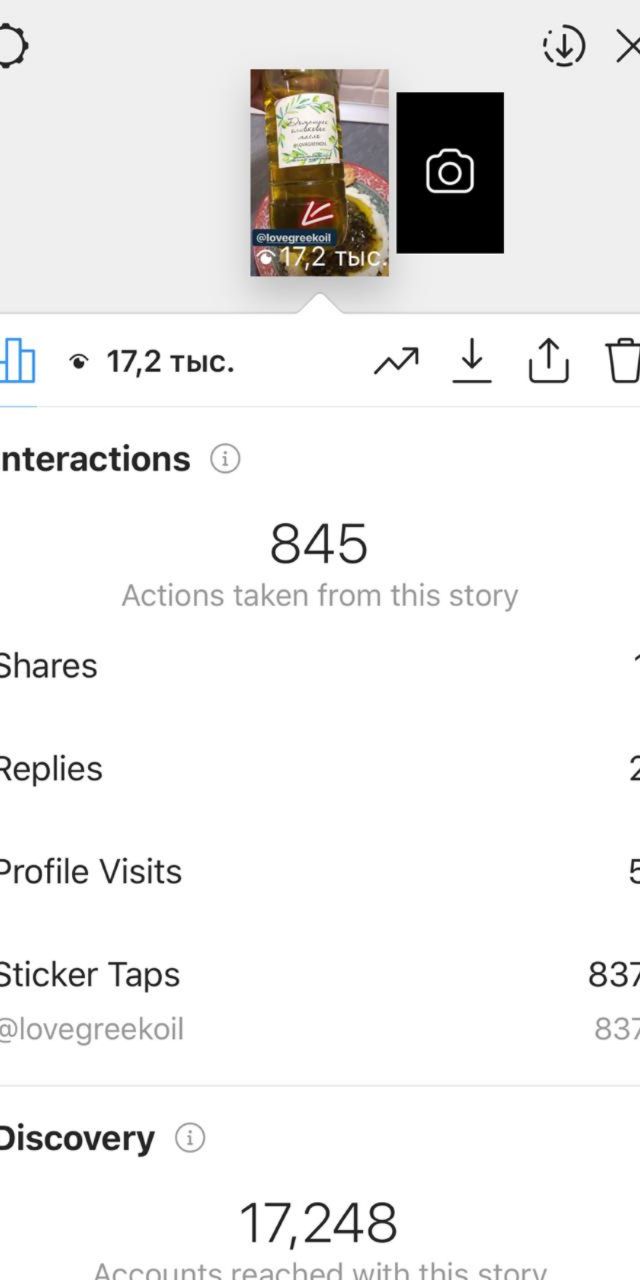Image resolution: width=640 pixels, height=1280 pixels.
Task: Tap the Replies row
Action: [320, 769]
